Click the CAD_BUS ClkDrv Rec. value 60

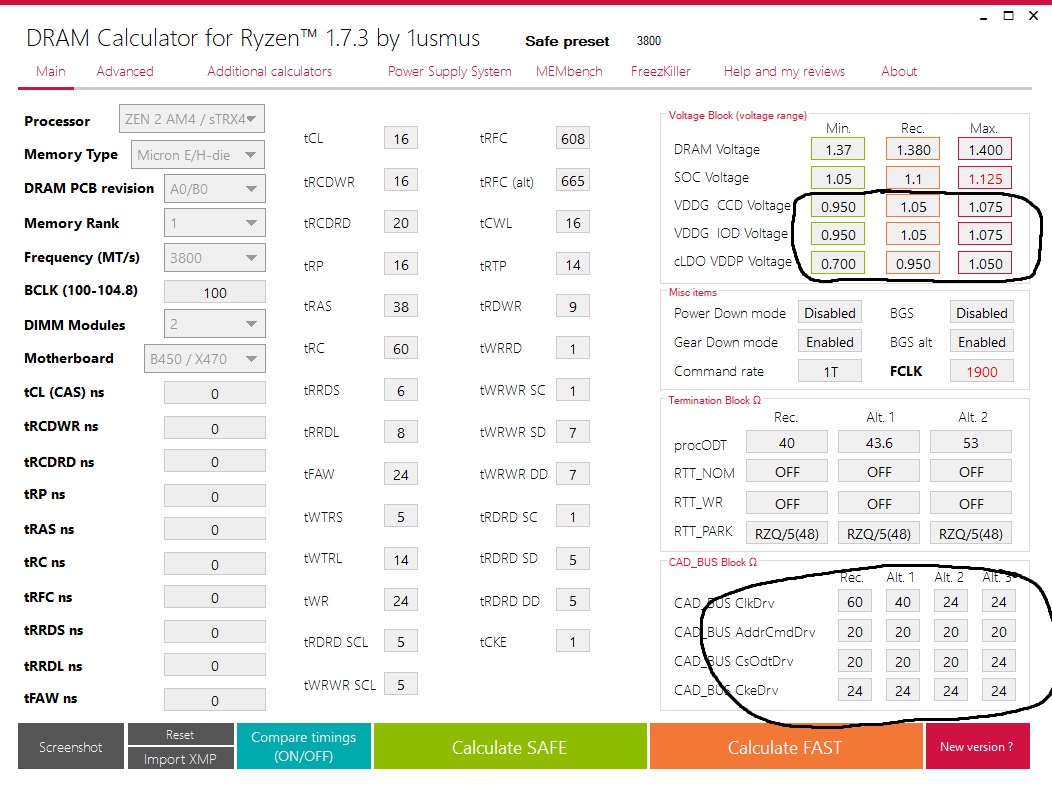[855, 602]
